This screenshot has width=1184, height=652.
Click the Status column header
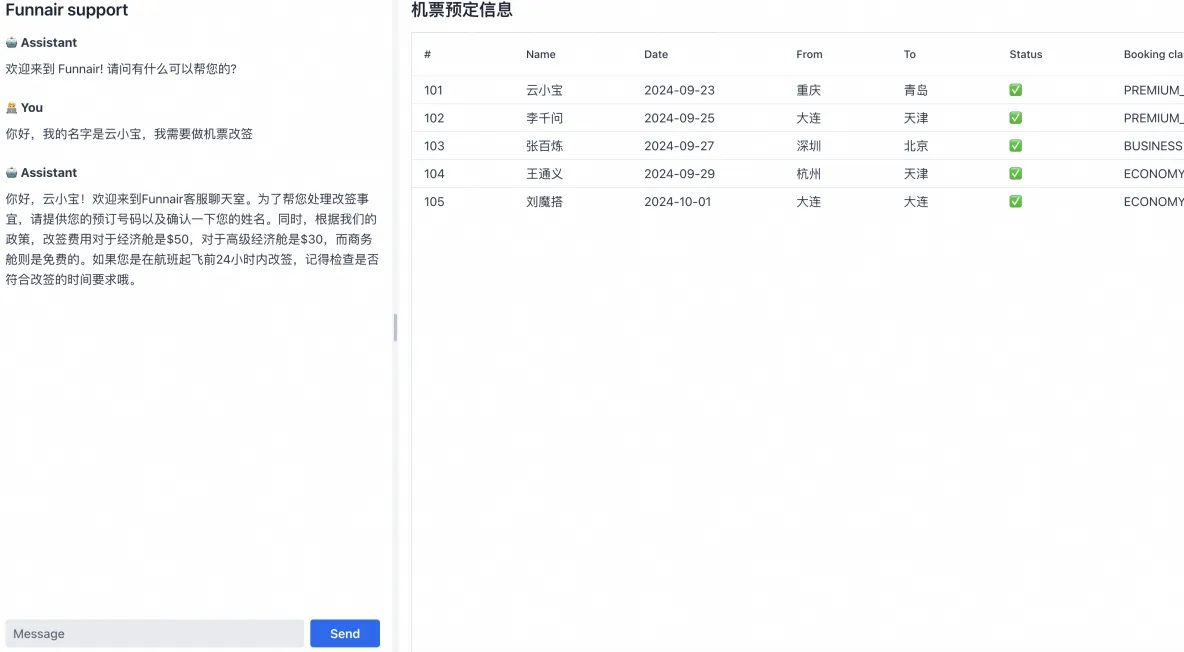1026,54
